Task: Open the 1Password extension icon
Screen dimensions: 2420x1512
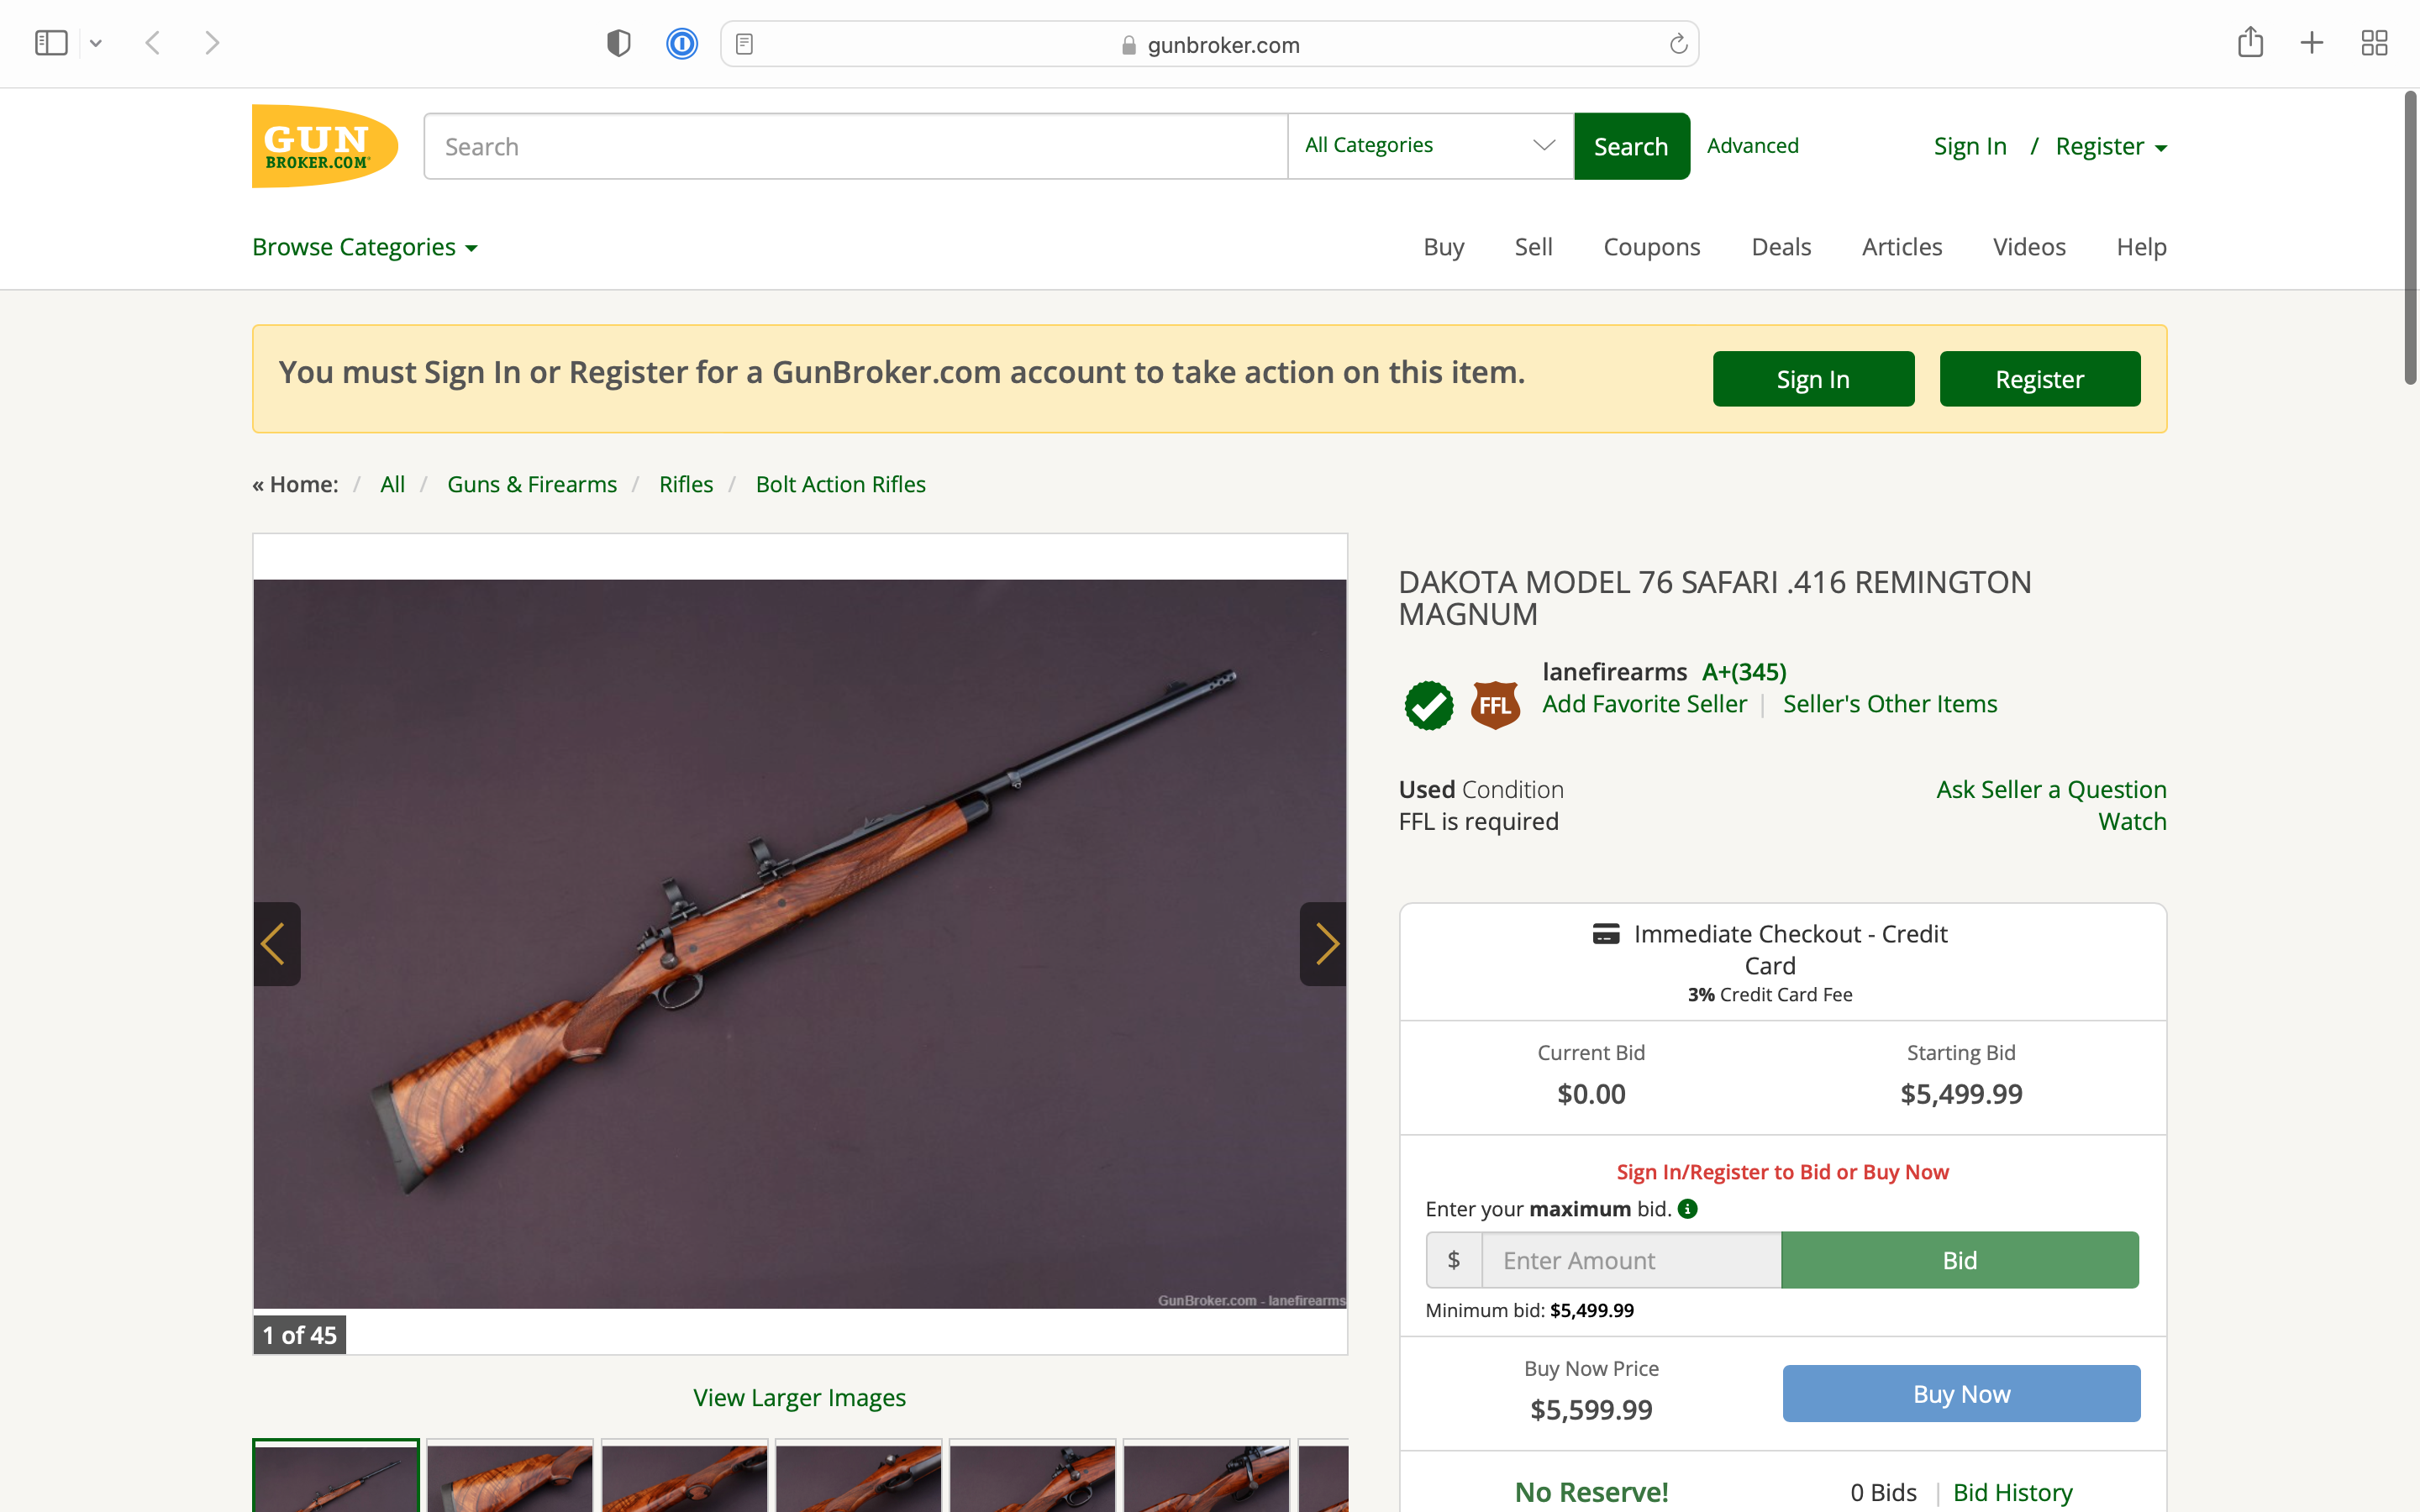Action: [x=682, y=44]
